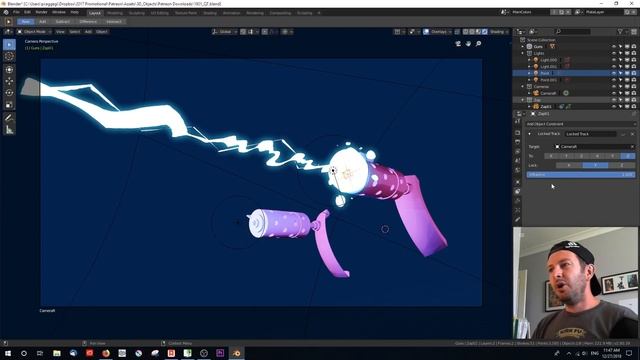
Task: Switch to the Sculpting workspace tab
Action: point(136,13)
